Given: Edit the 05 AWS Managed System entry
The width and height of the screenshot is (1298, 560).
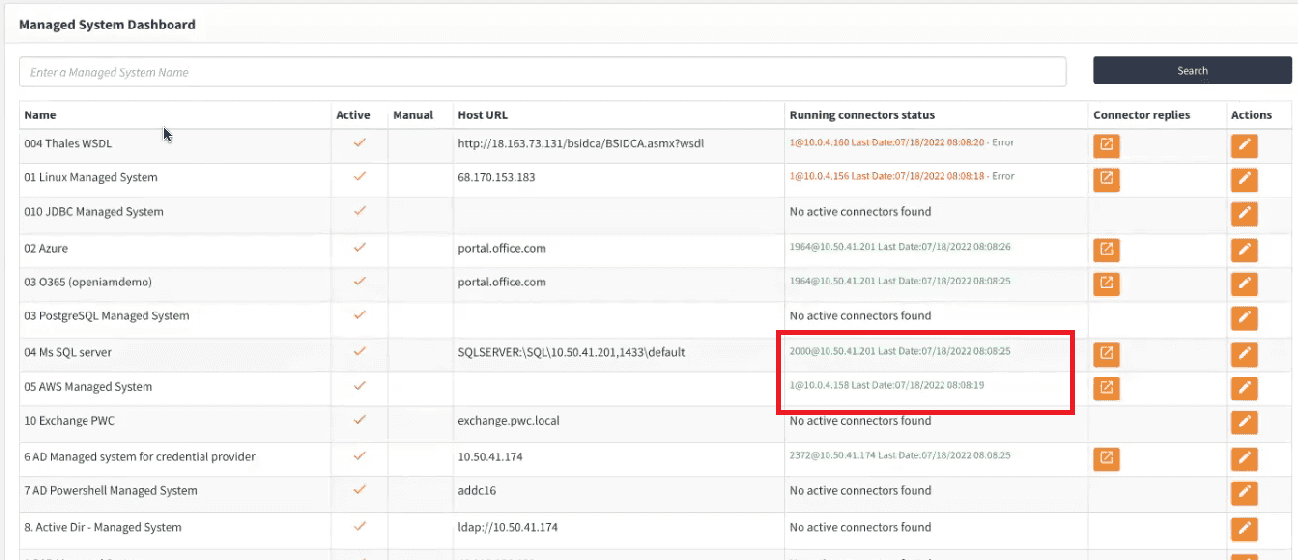Looking at the screenshot, I should [x=1244, y=388].
